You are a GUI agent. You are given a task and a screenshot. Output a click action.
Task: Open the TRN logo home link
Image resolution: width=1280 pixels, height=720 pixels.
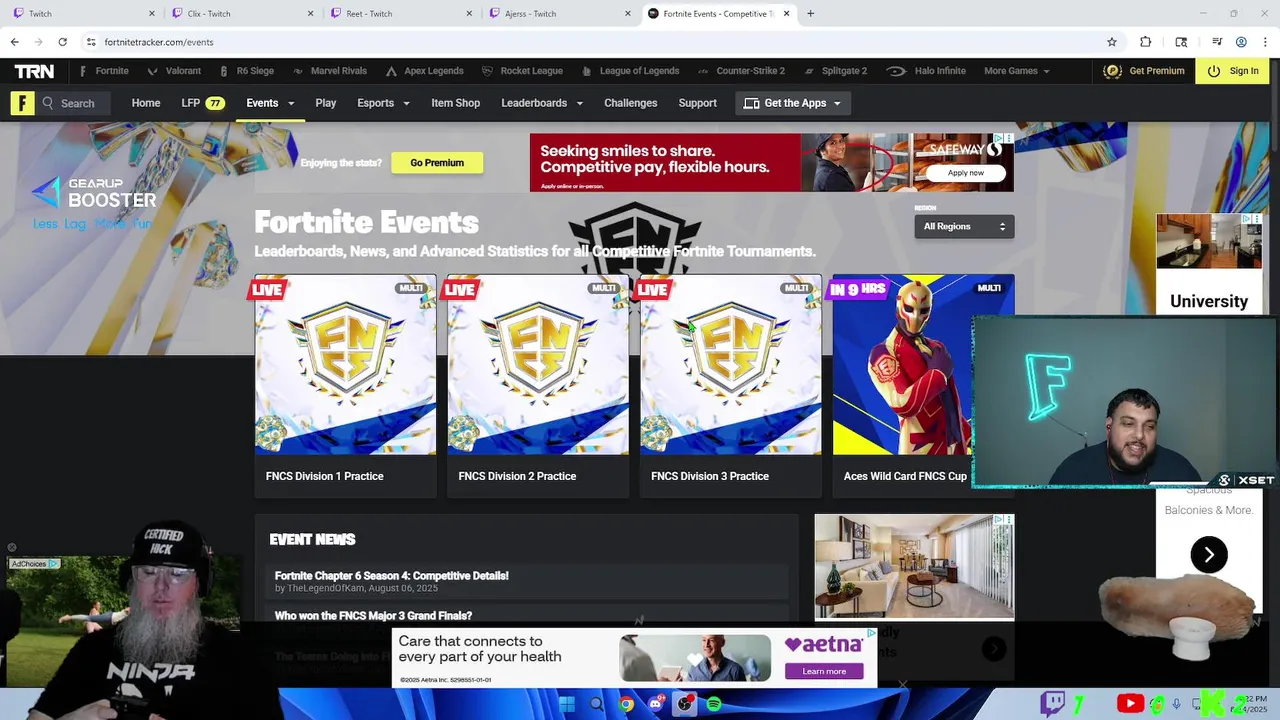[34, 71]
